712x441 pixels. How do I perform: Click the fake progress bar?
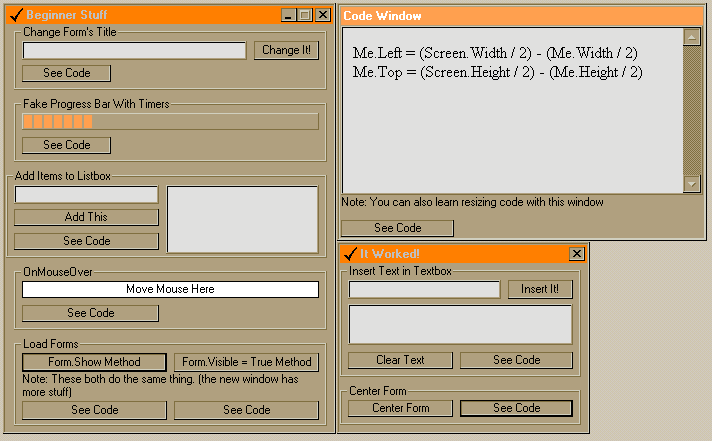[170, 122]
